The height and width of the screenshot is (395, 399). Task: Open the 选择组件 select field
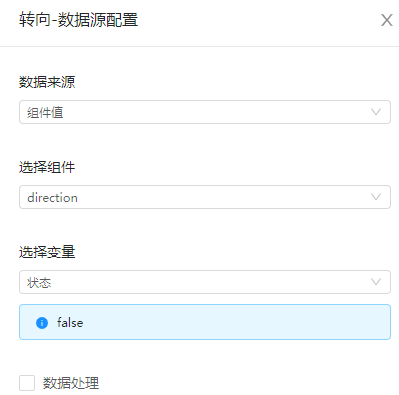205,197
